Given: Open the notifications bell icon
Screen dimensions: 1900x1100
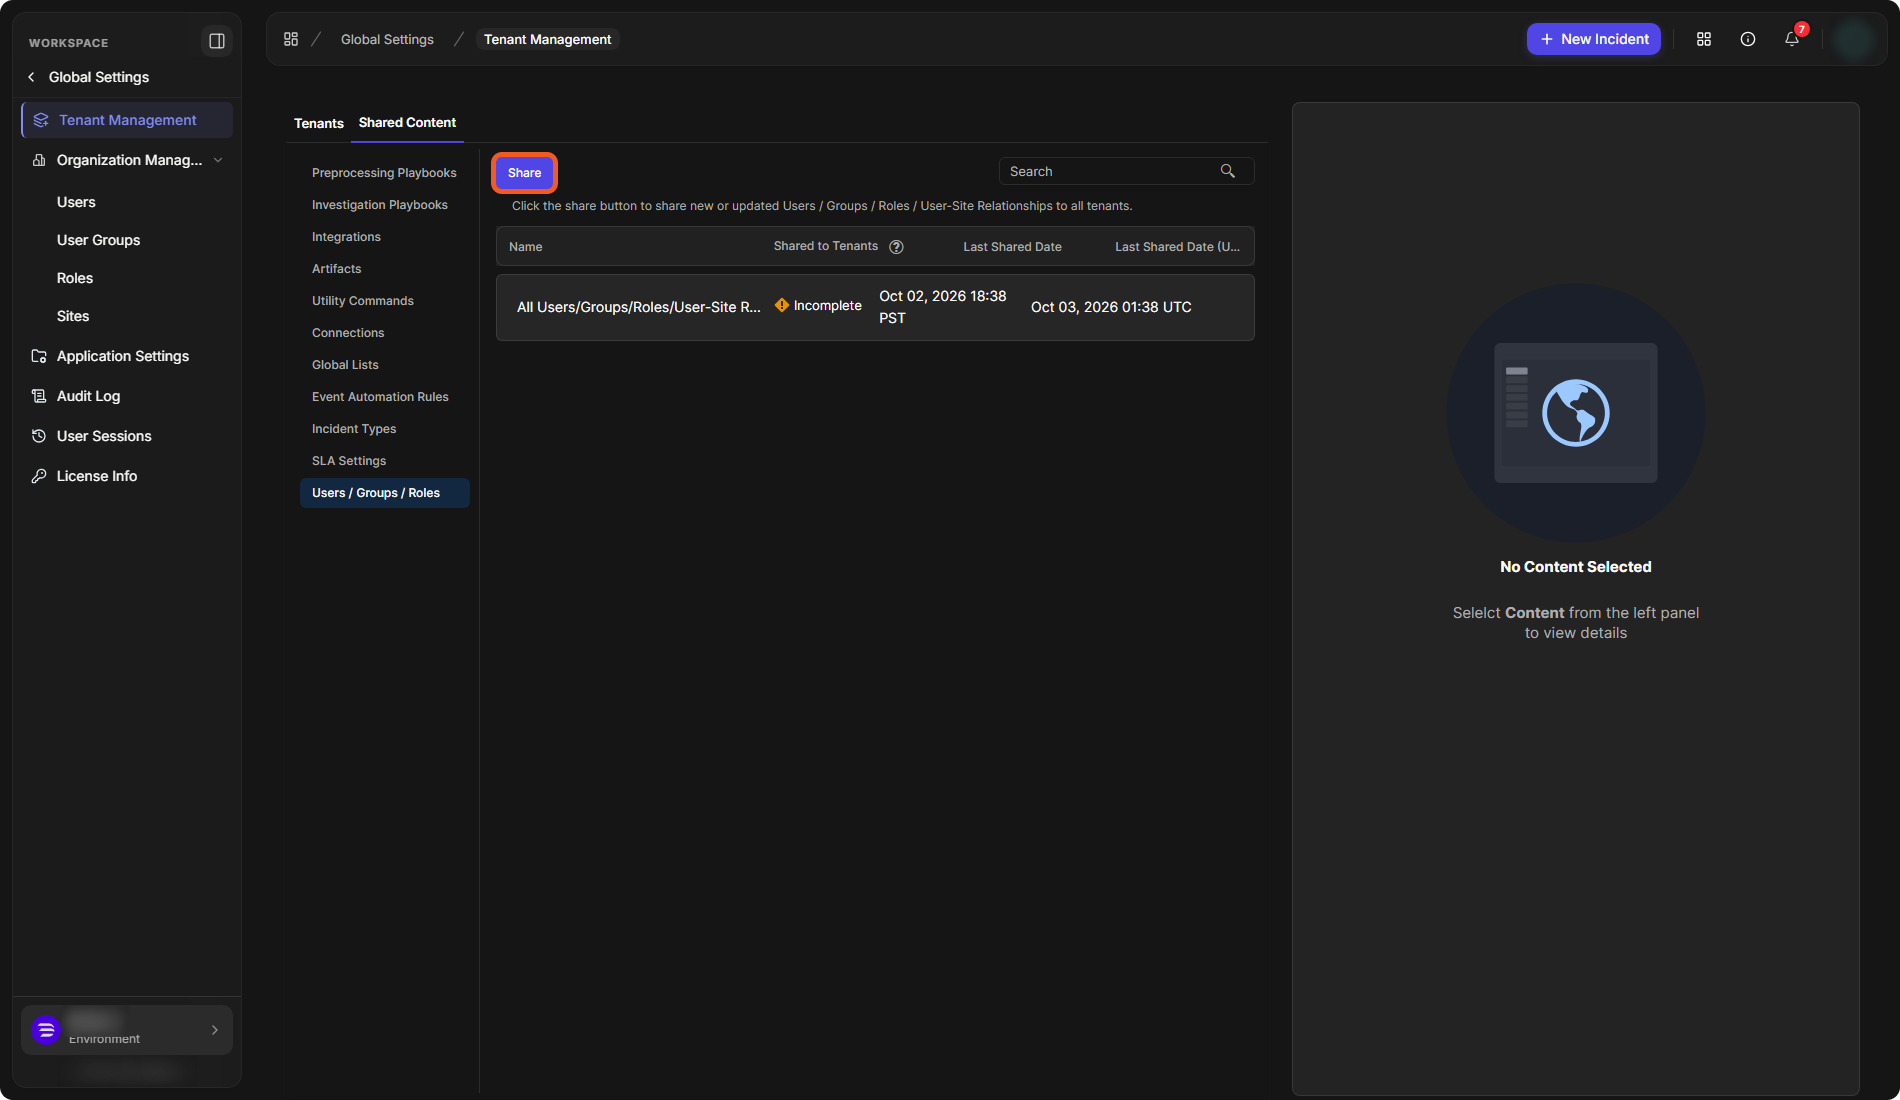Looking at the screenshot, I should point(1792,39).
